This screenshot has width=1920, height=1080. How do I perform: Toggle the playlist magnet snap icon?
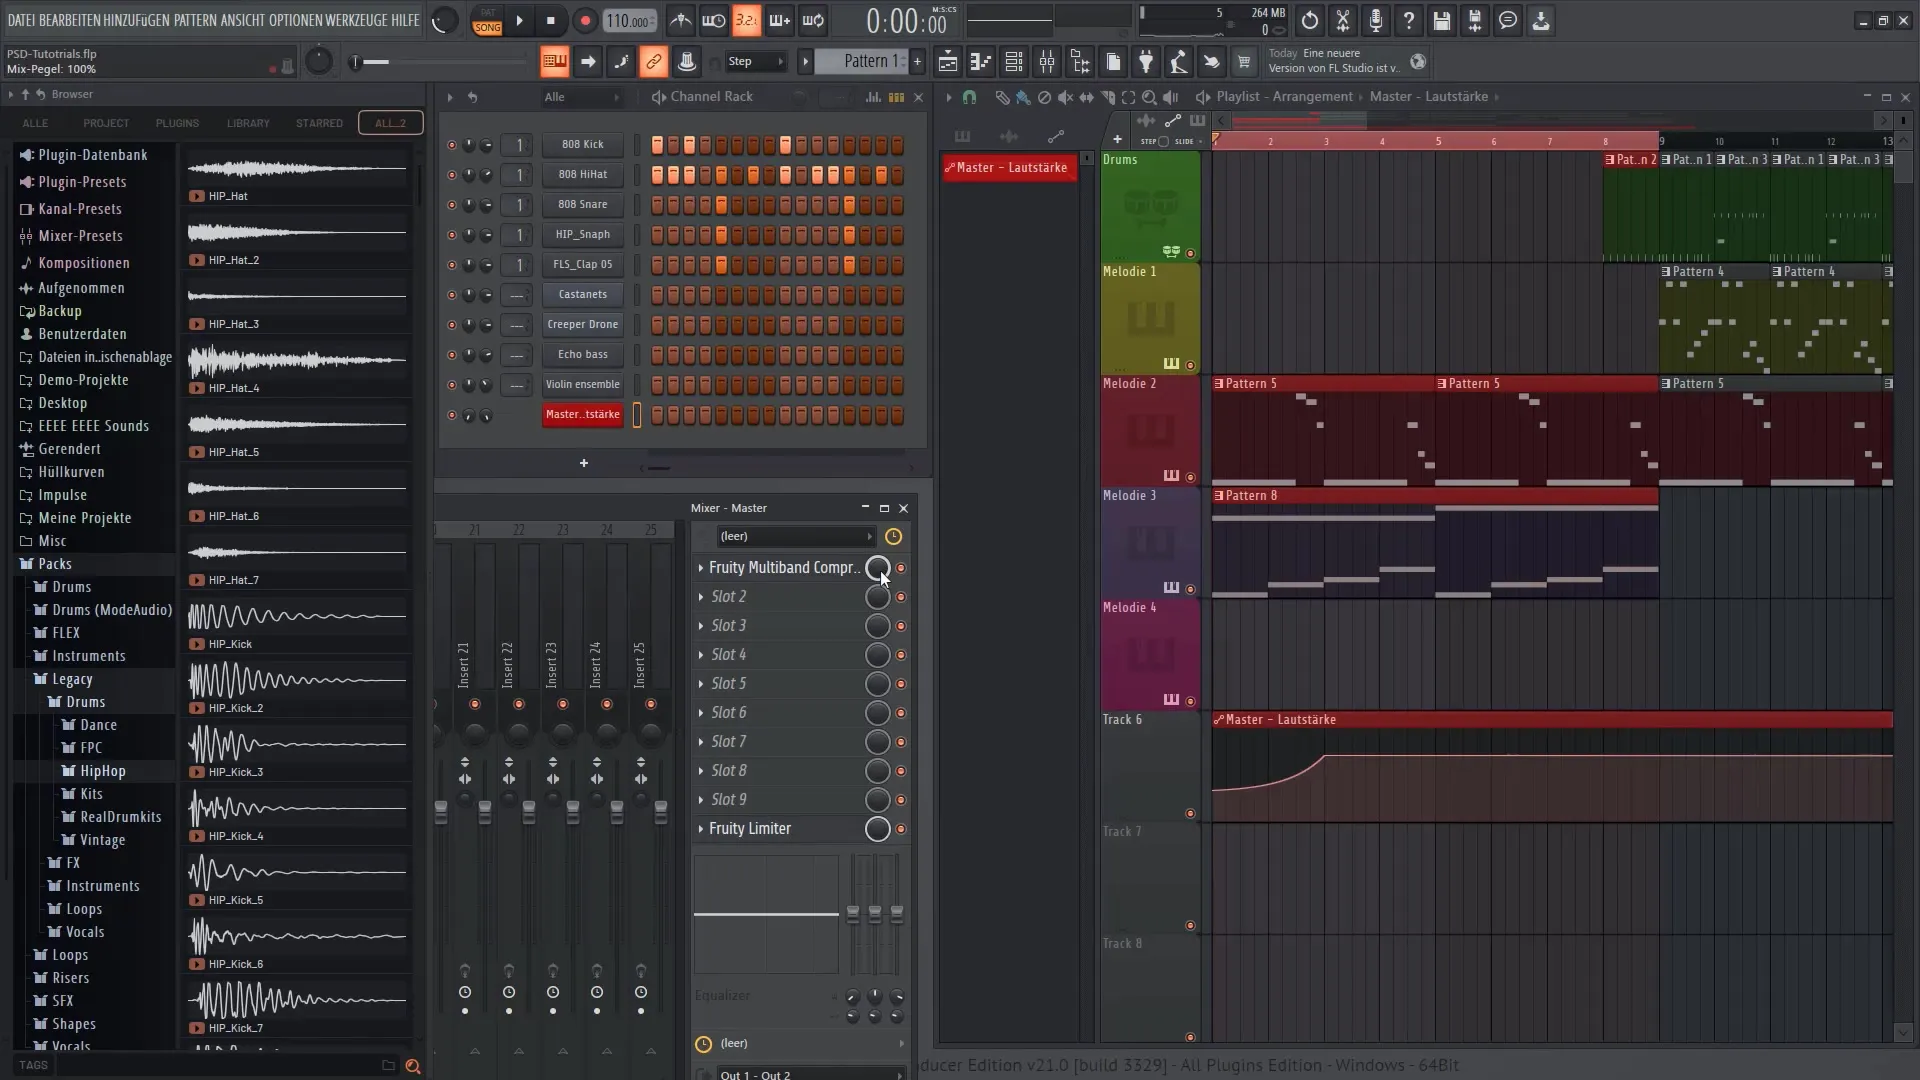[969, 97]
